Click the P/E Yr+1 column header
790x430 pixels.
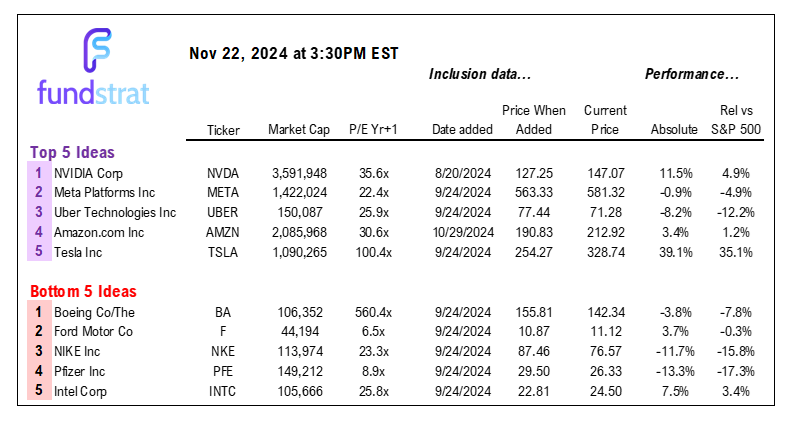[373, 130]
